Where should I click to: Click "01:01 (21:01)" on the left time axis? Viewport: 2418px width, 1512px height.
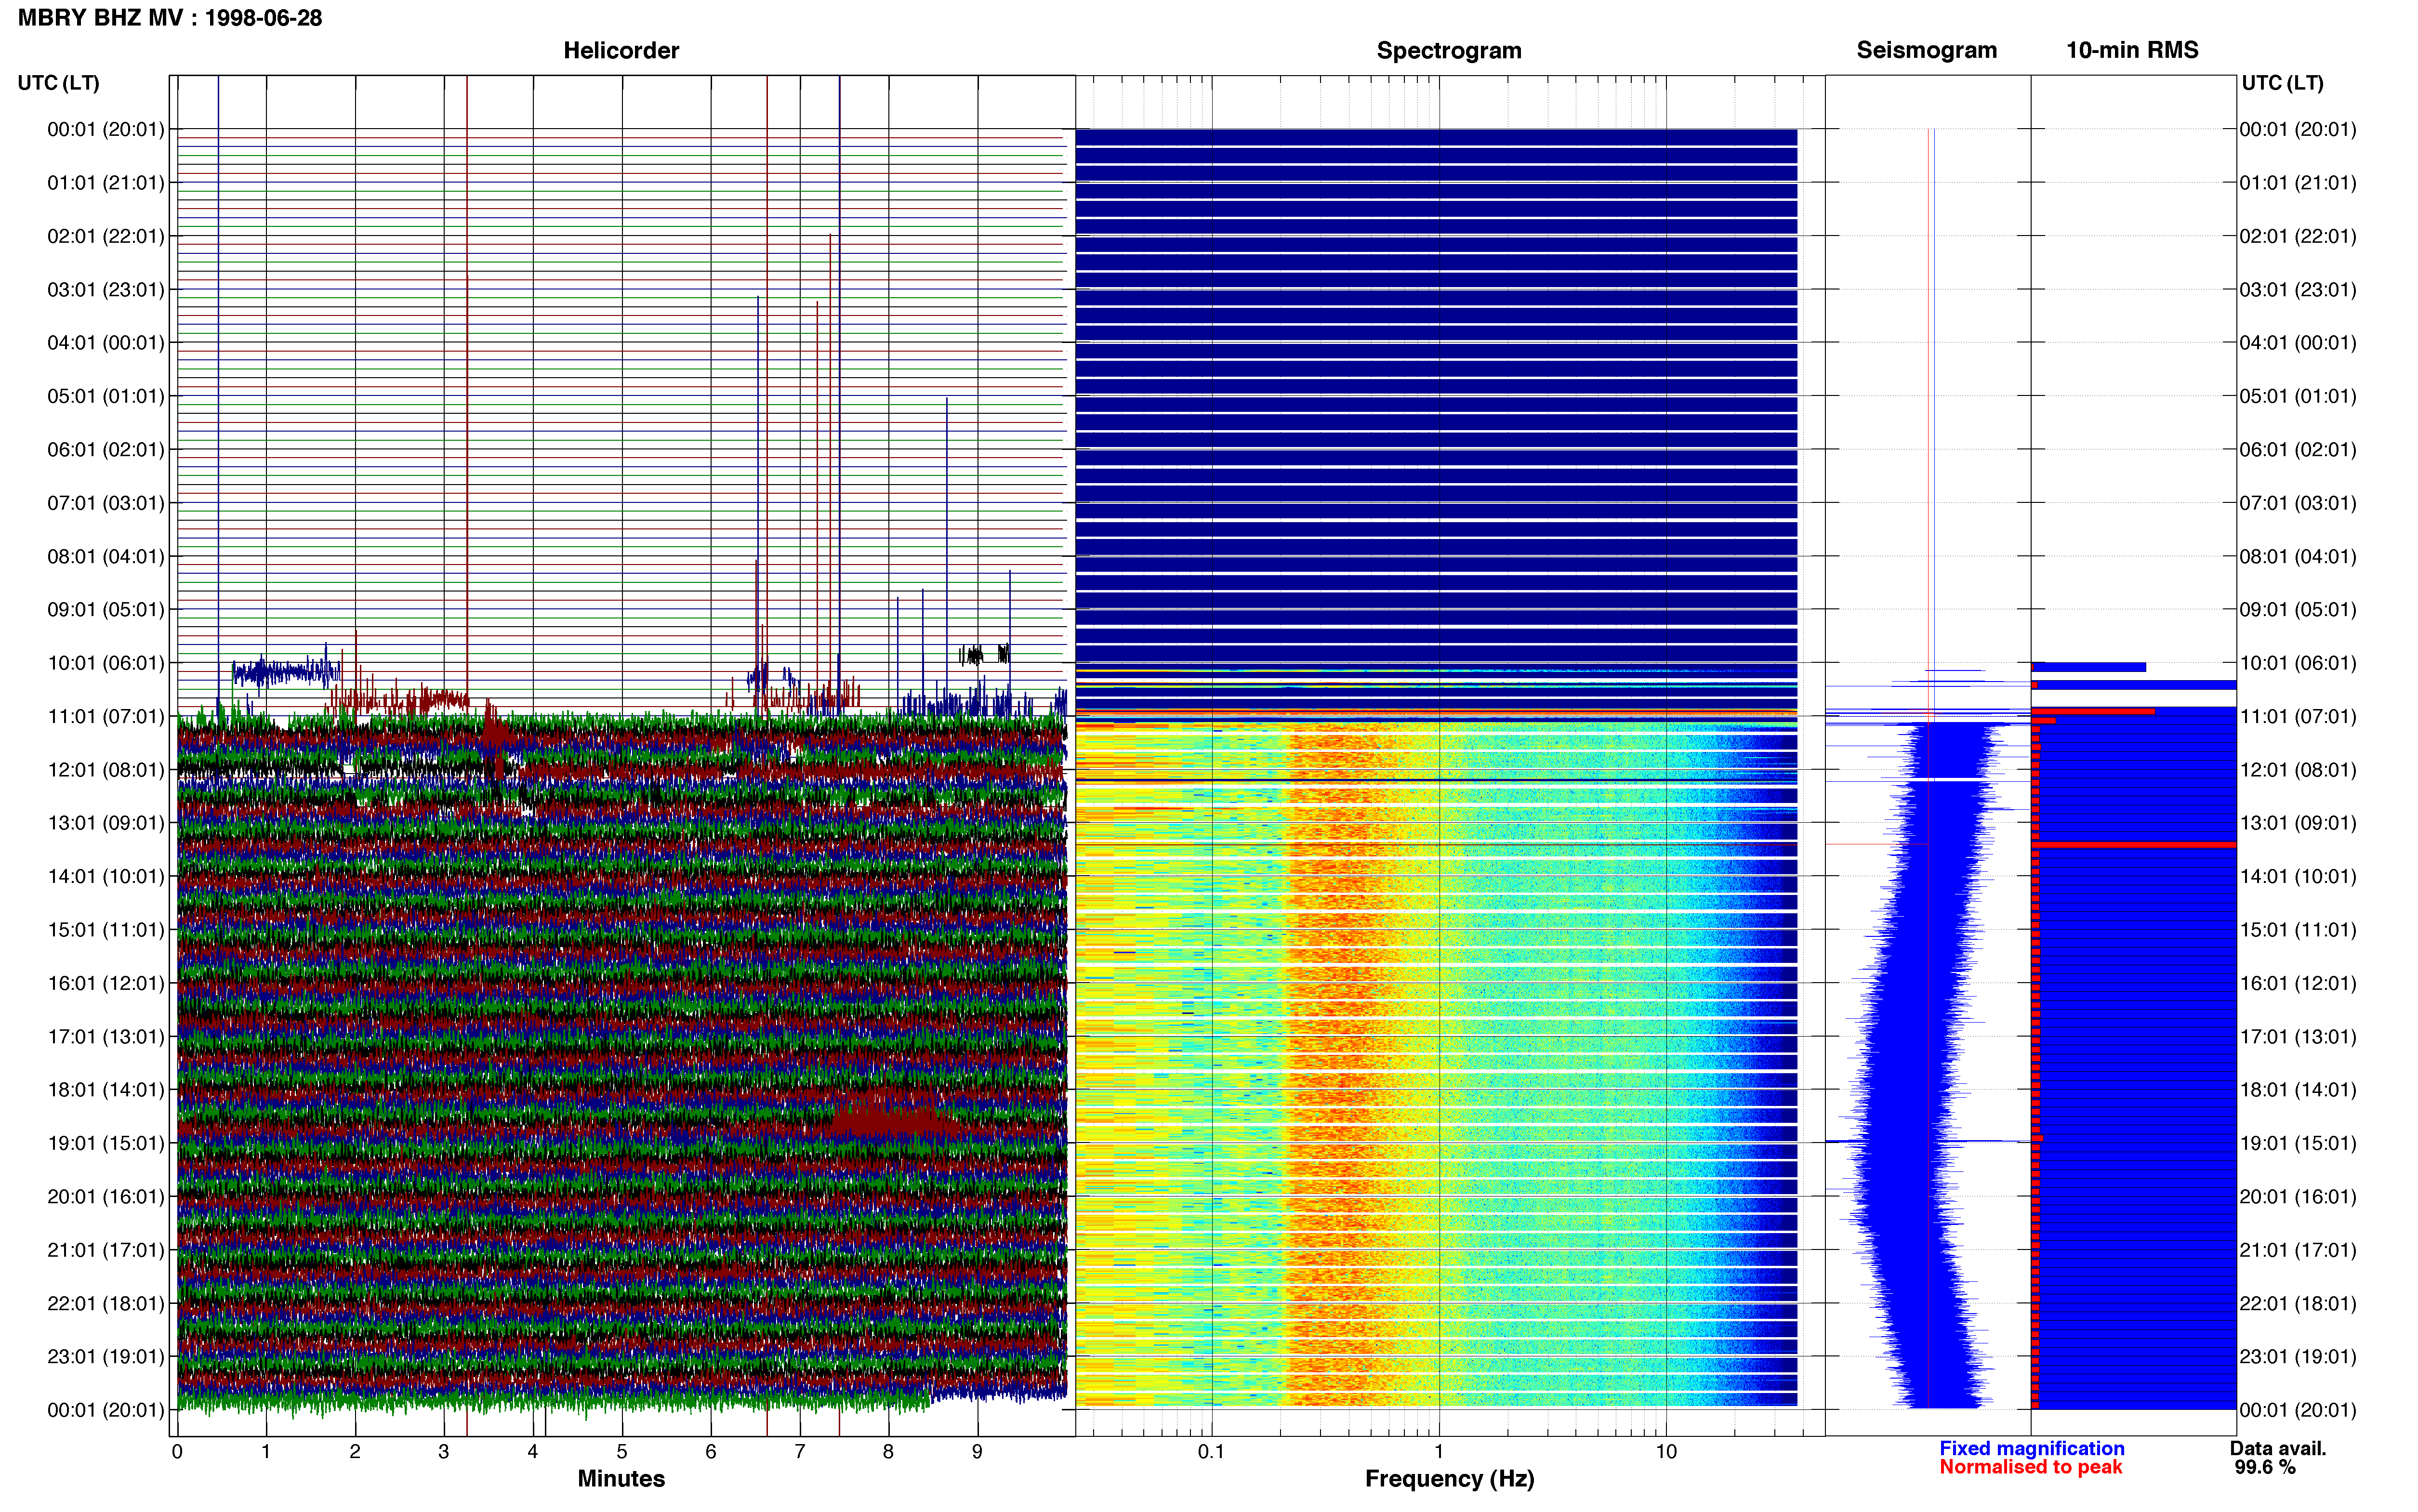point(106,183)
